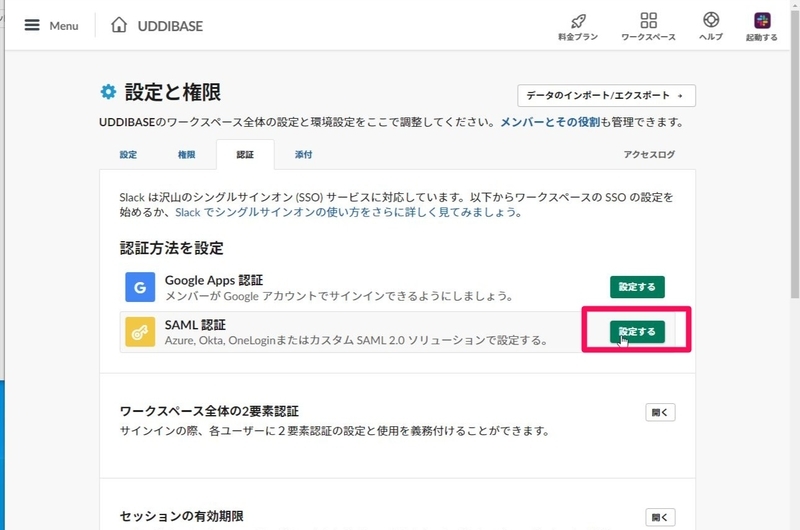Open the アクセスログ tab
Image resolution: width=800 pixels, height=530 pixels.
tap(649, 155)
